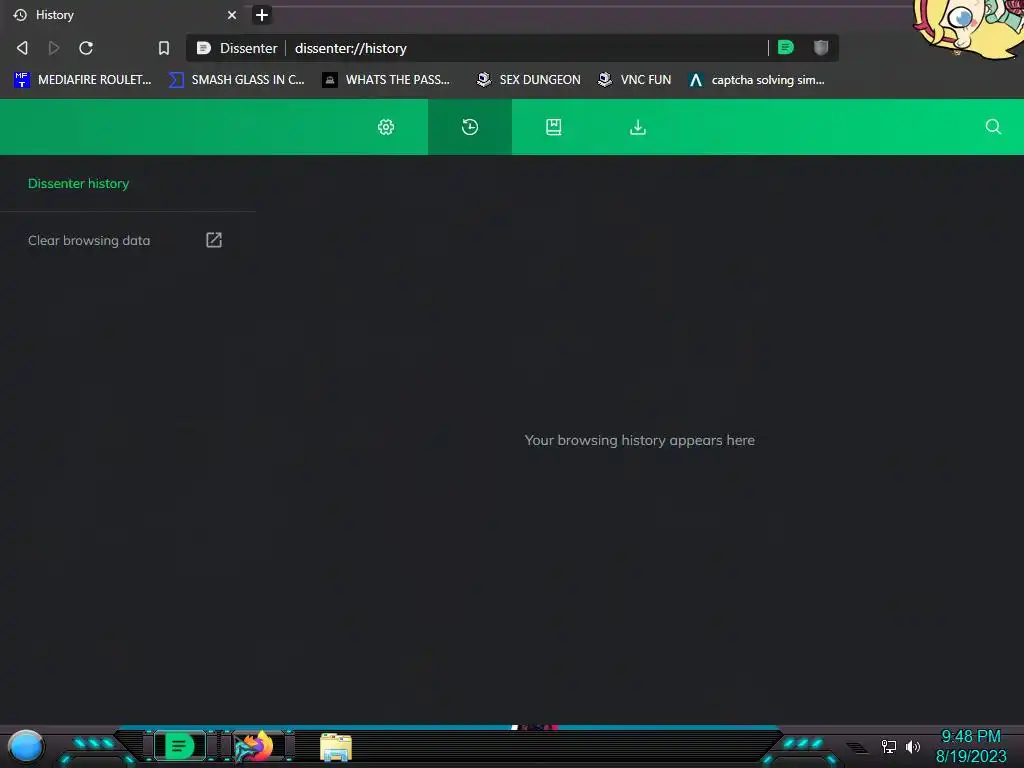This screenshot has width=1024, height=768.
Task: Open the Dissenter comments green icon
Action: point(786,47)
